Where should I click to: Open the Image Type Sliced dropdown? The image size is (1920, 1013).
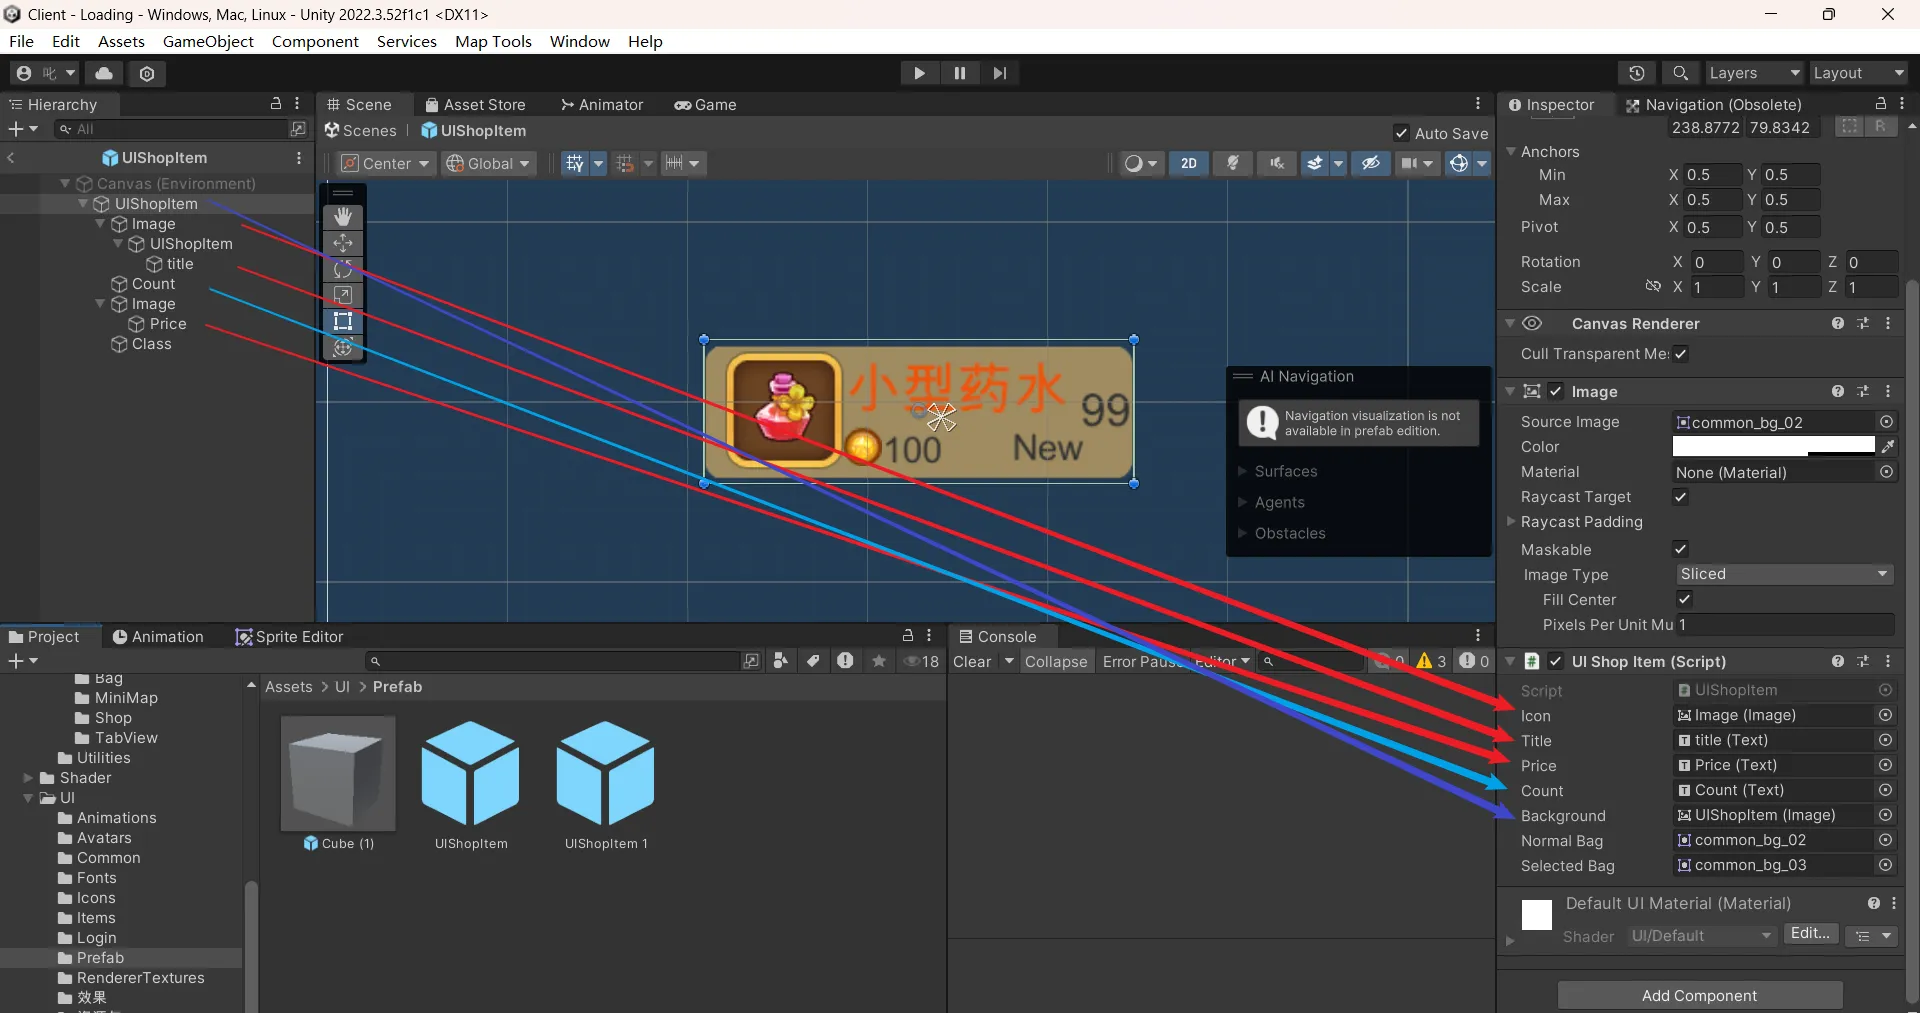[x=1783, y=574]
